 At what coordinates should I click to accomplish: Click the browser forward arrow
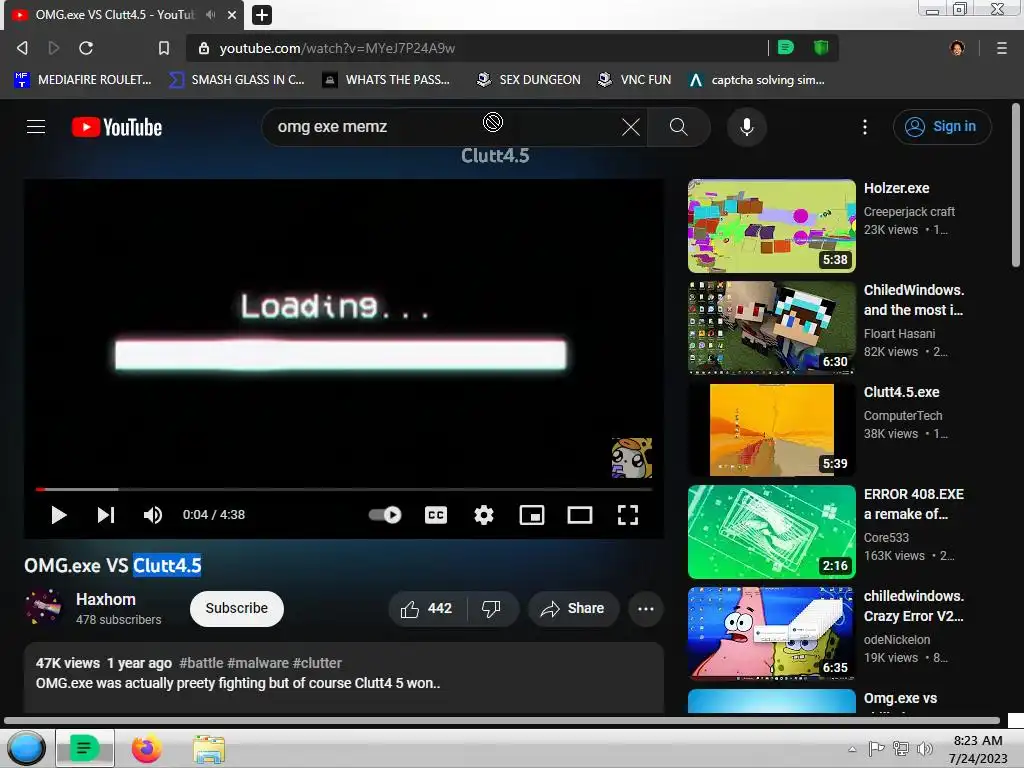[x=54, y=48]
